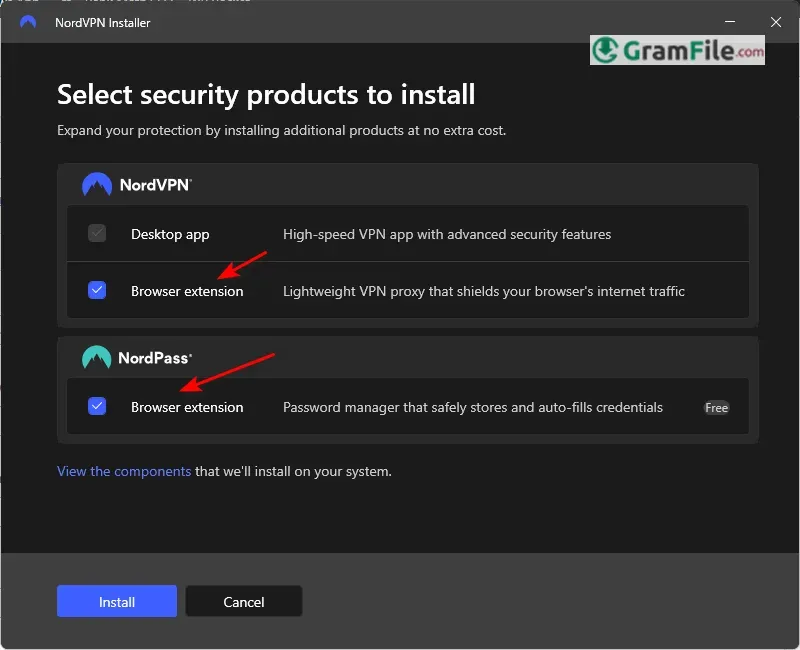
Task: Open the View the components link
Action: 124,471
